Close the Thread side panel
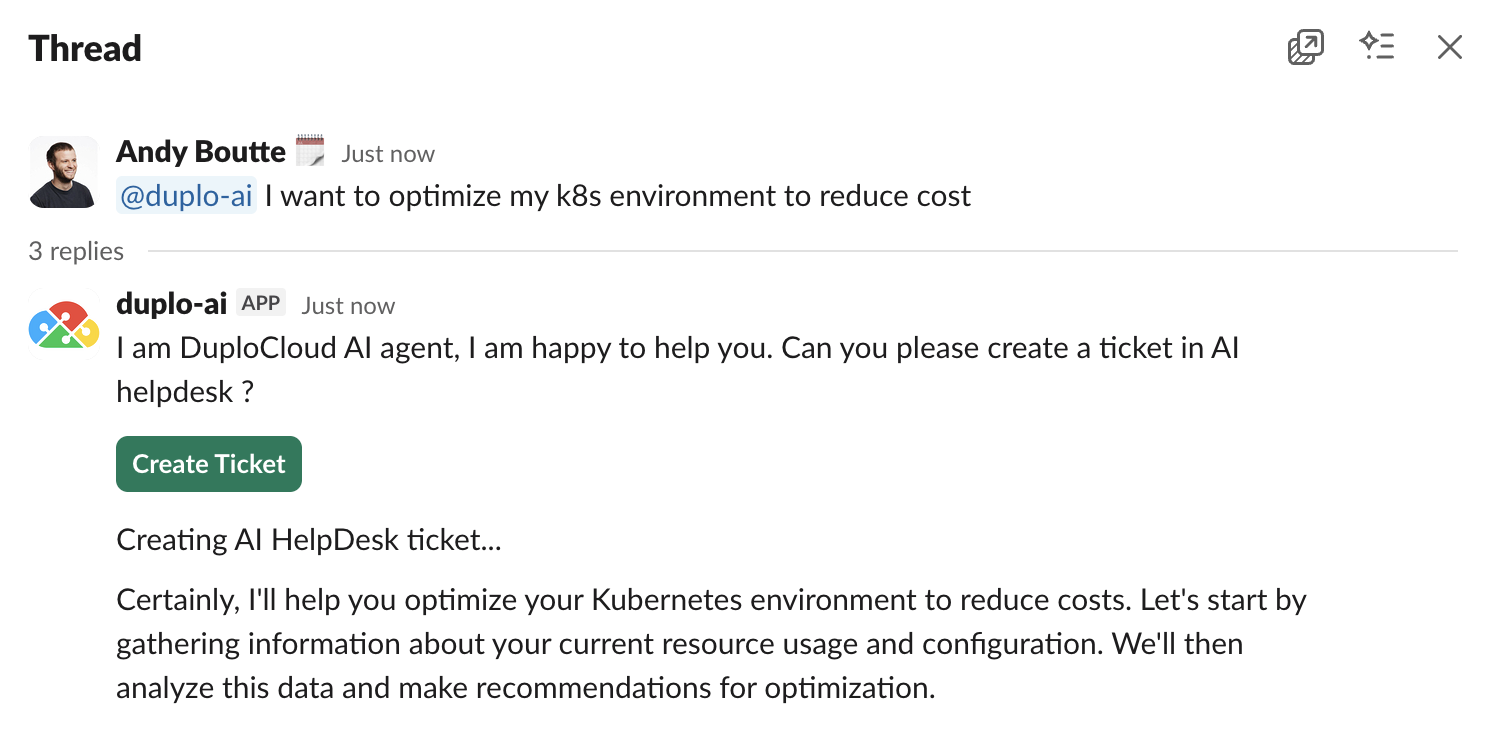Screen dimensions: 1494x730 pos(1449,46)
